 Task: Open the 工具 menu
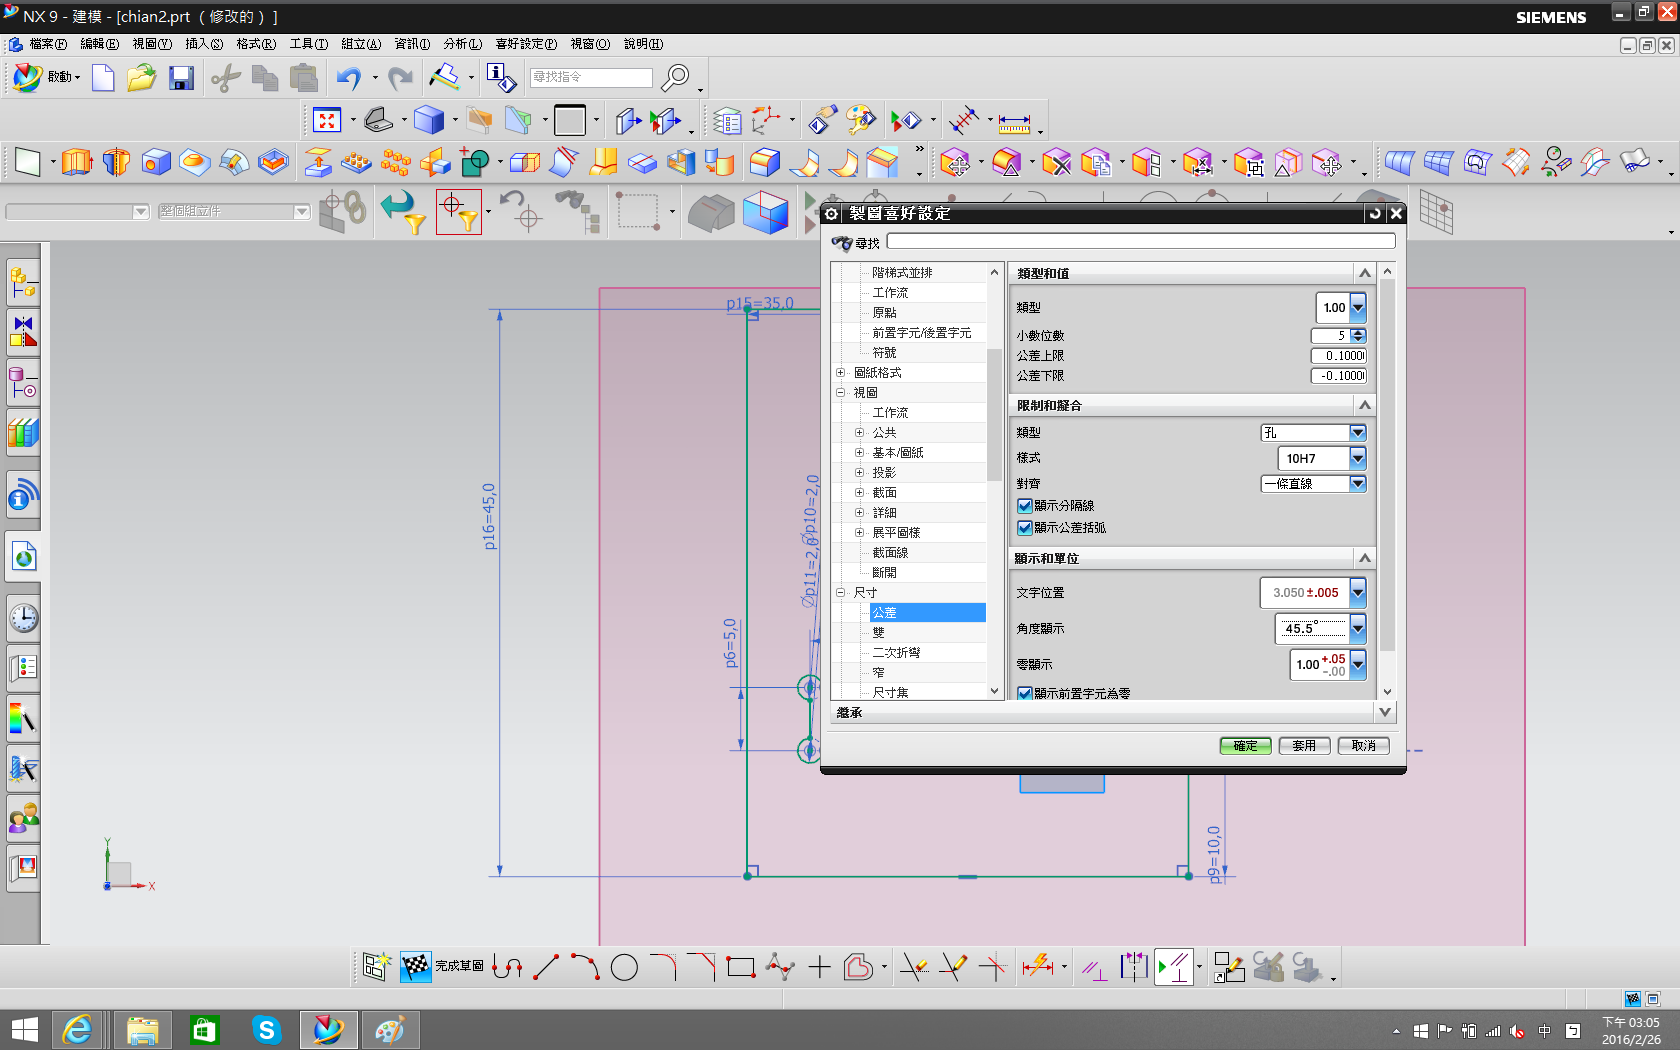308,44
